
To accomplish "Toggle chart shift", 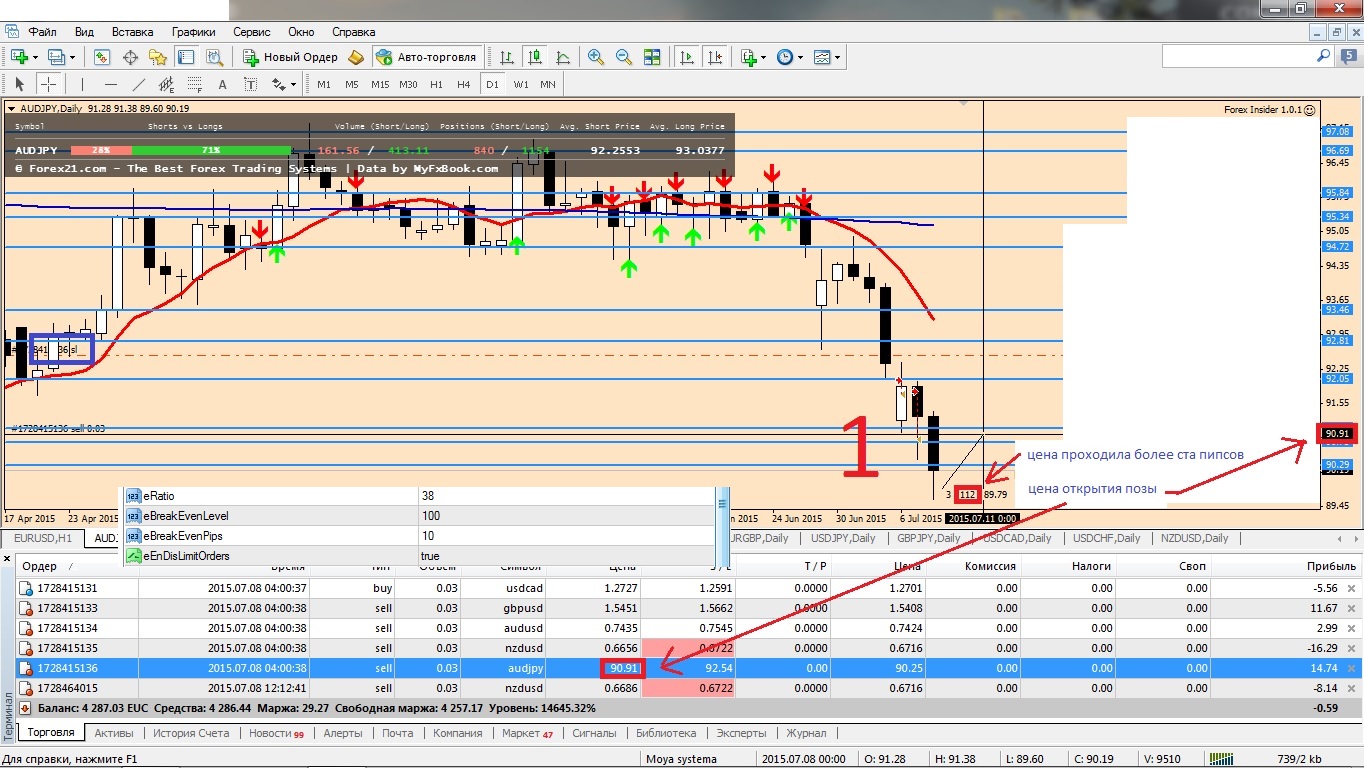I will tap(715, 57).
